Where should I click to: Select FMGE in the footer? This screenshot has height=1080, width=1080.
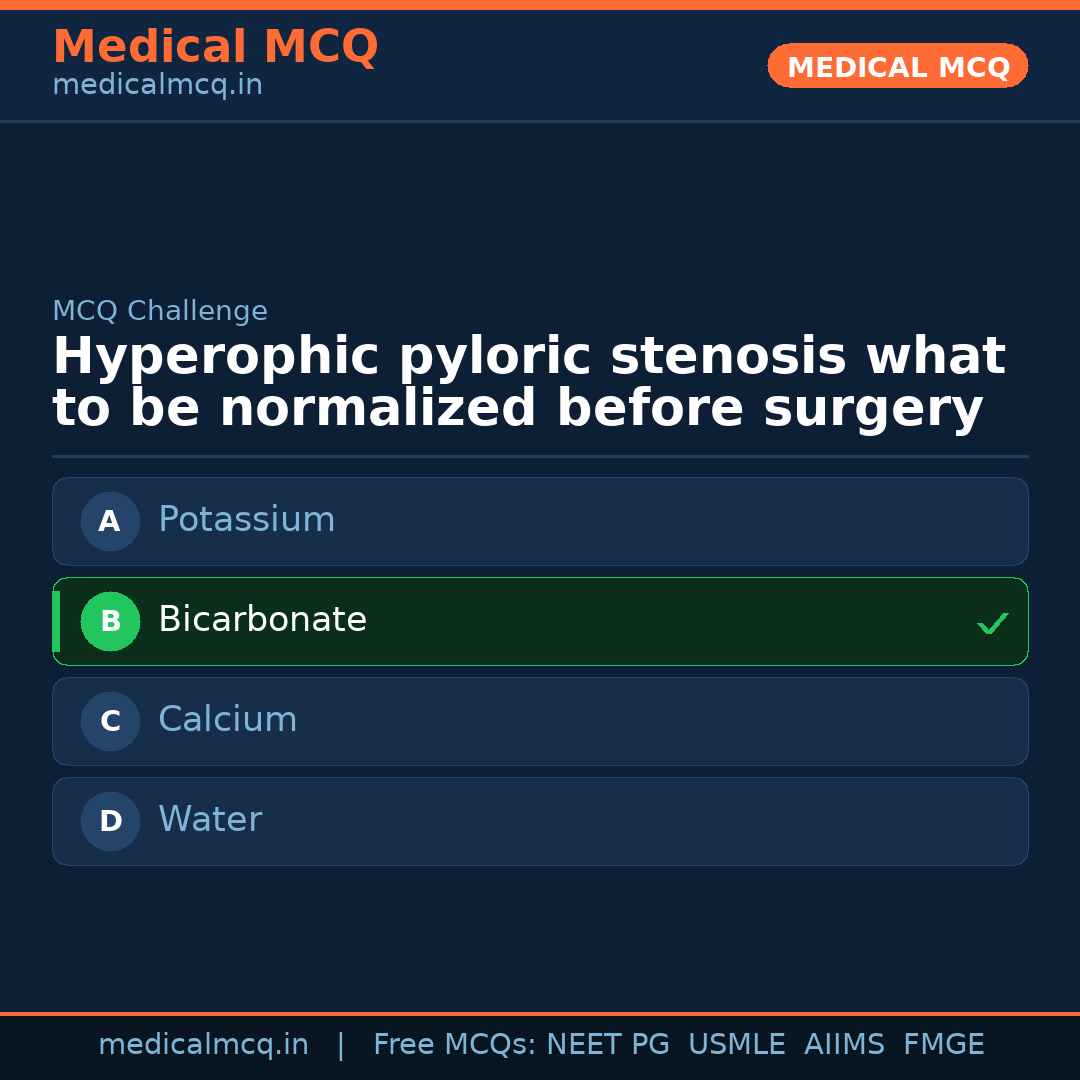943,1045
